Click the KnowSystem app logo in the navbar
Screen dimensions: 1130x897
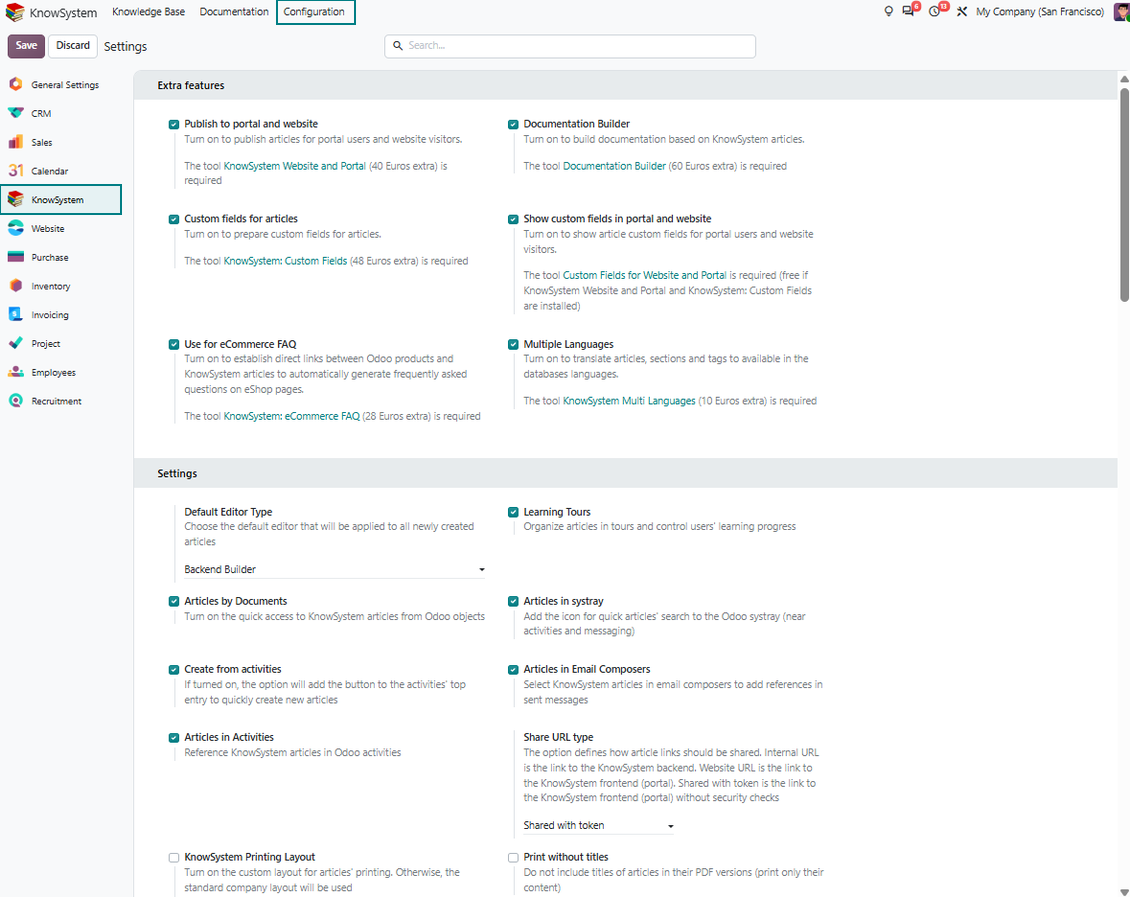(14, 12)
